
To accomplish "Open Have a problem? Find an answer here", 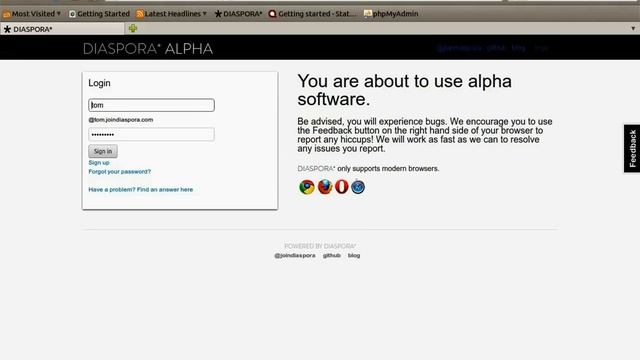I will [141, 189].
